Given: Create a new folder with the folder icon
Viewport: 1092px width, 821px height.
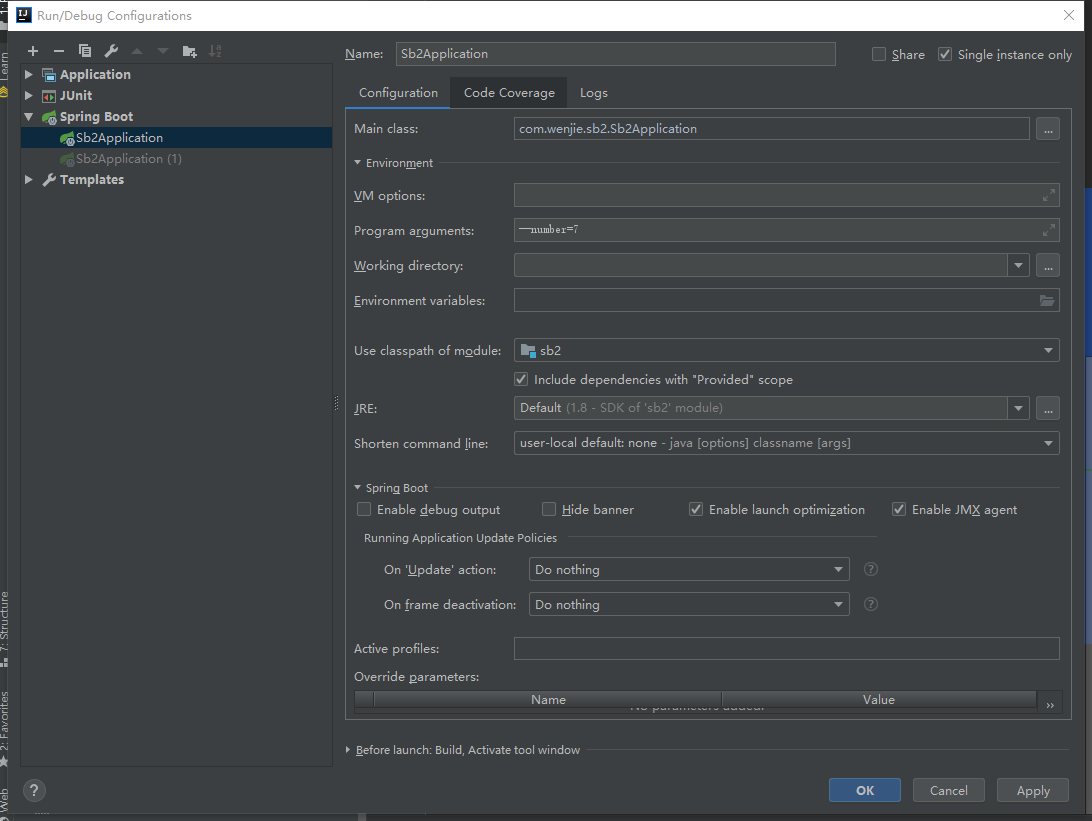Looking at the screenshot, I should point(189,51).
